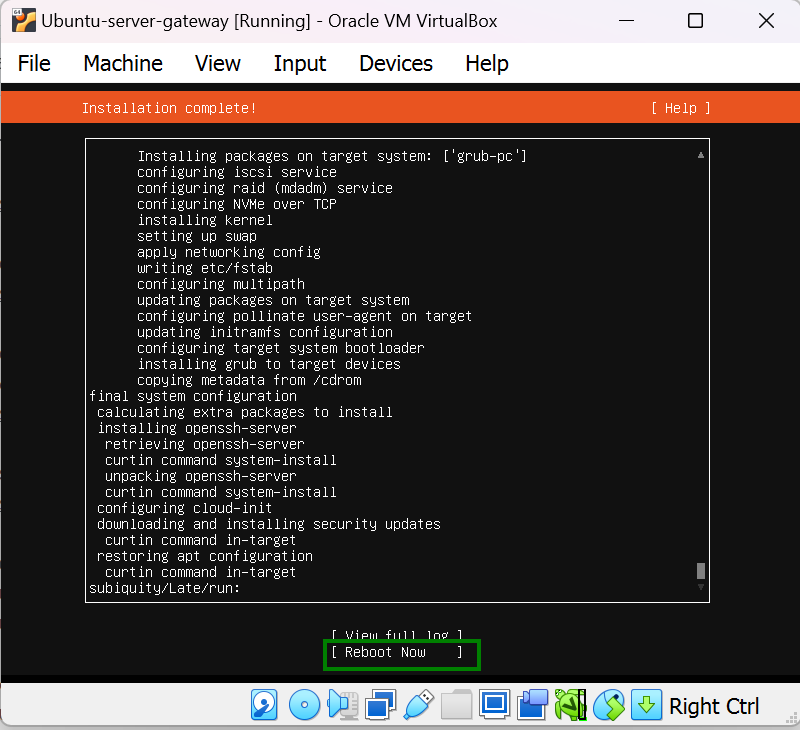Click the green arrow keyboard capture icon
The height and width of the screenshot is (730, 800).
tap(646, 705)
